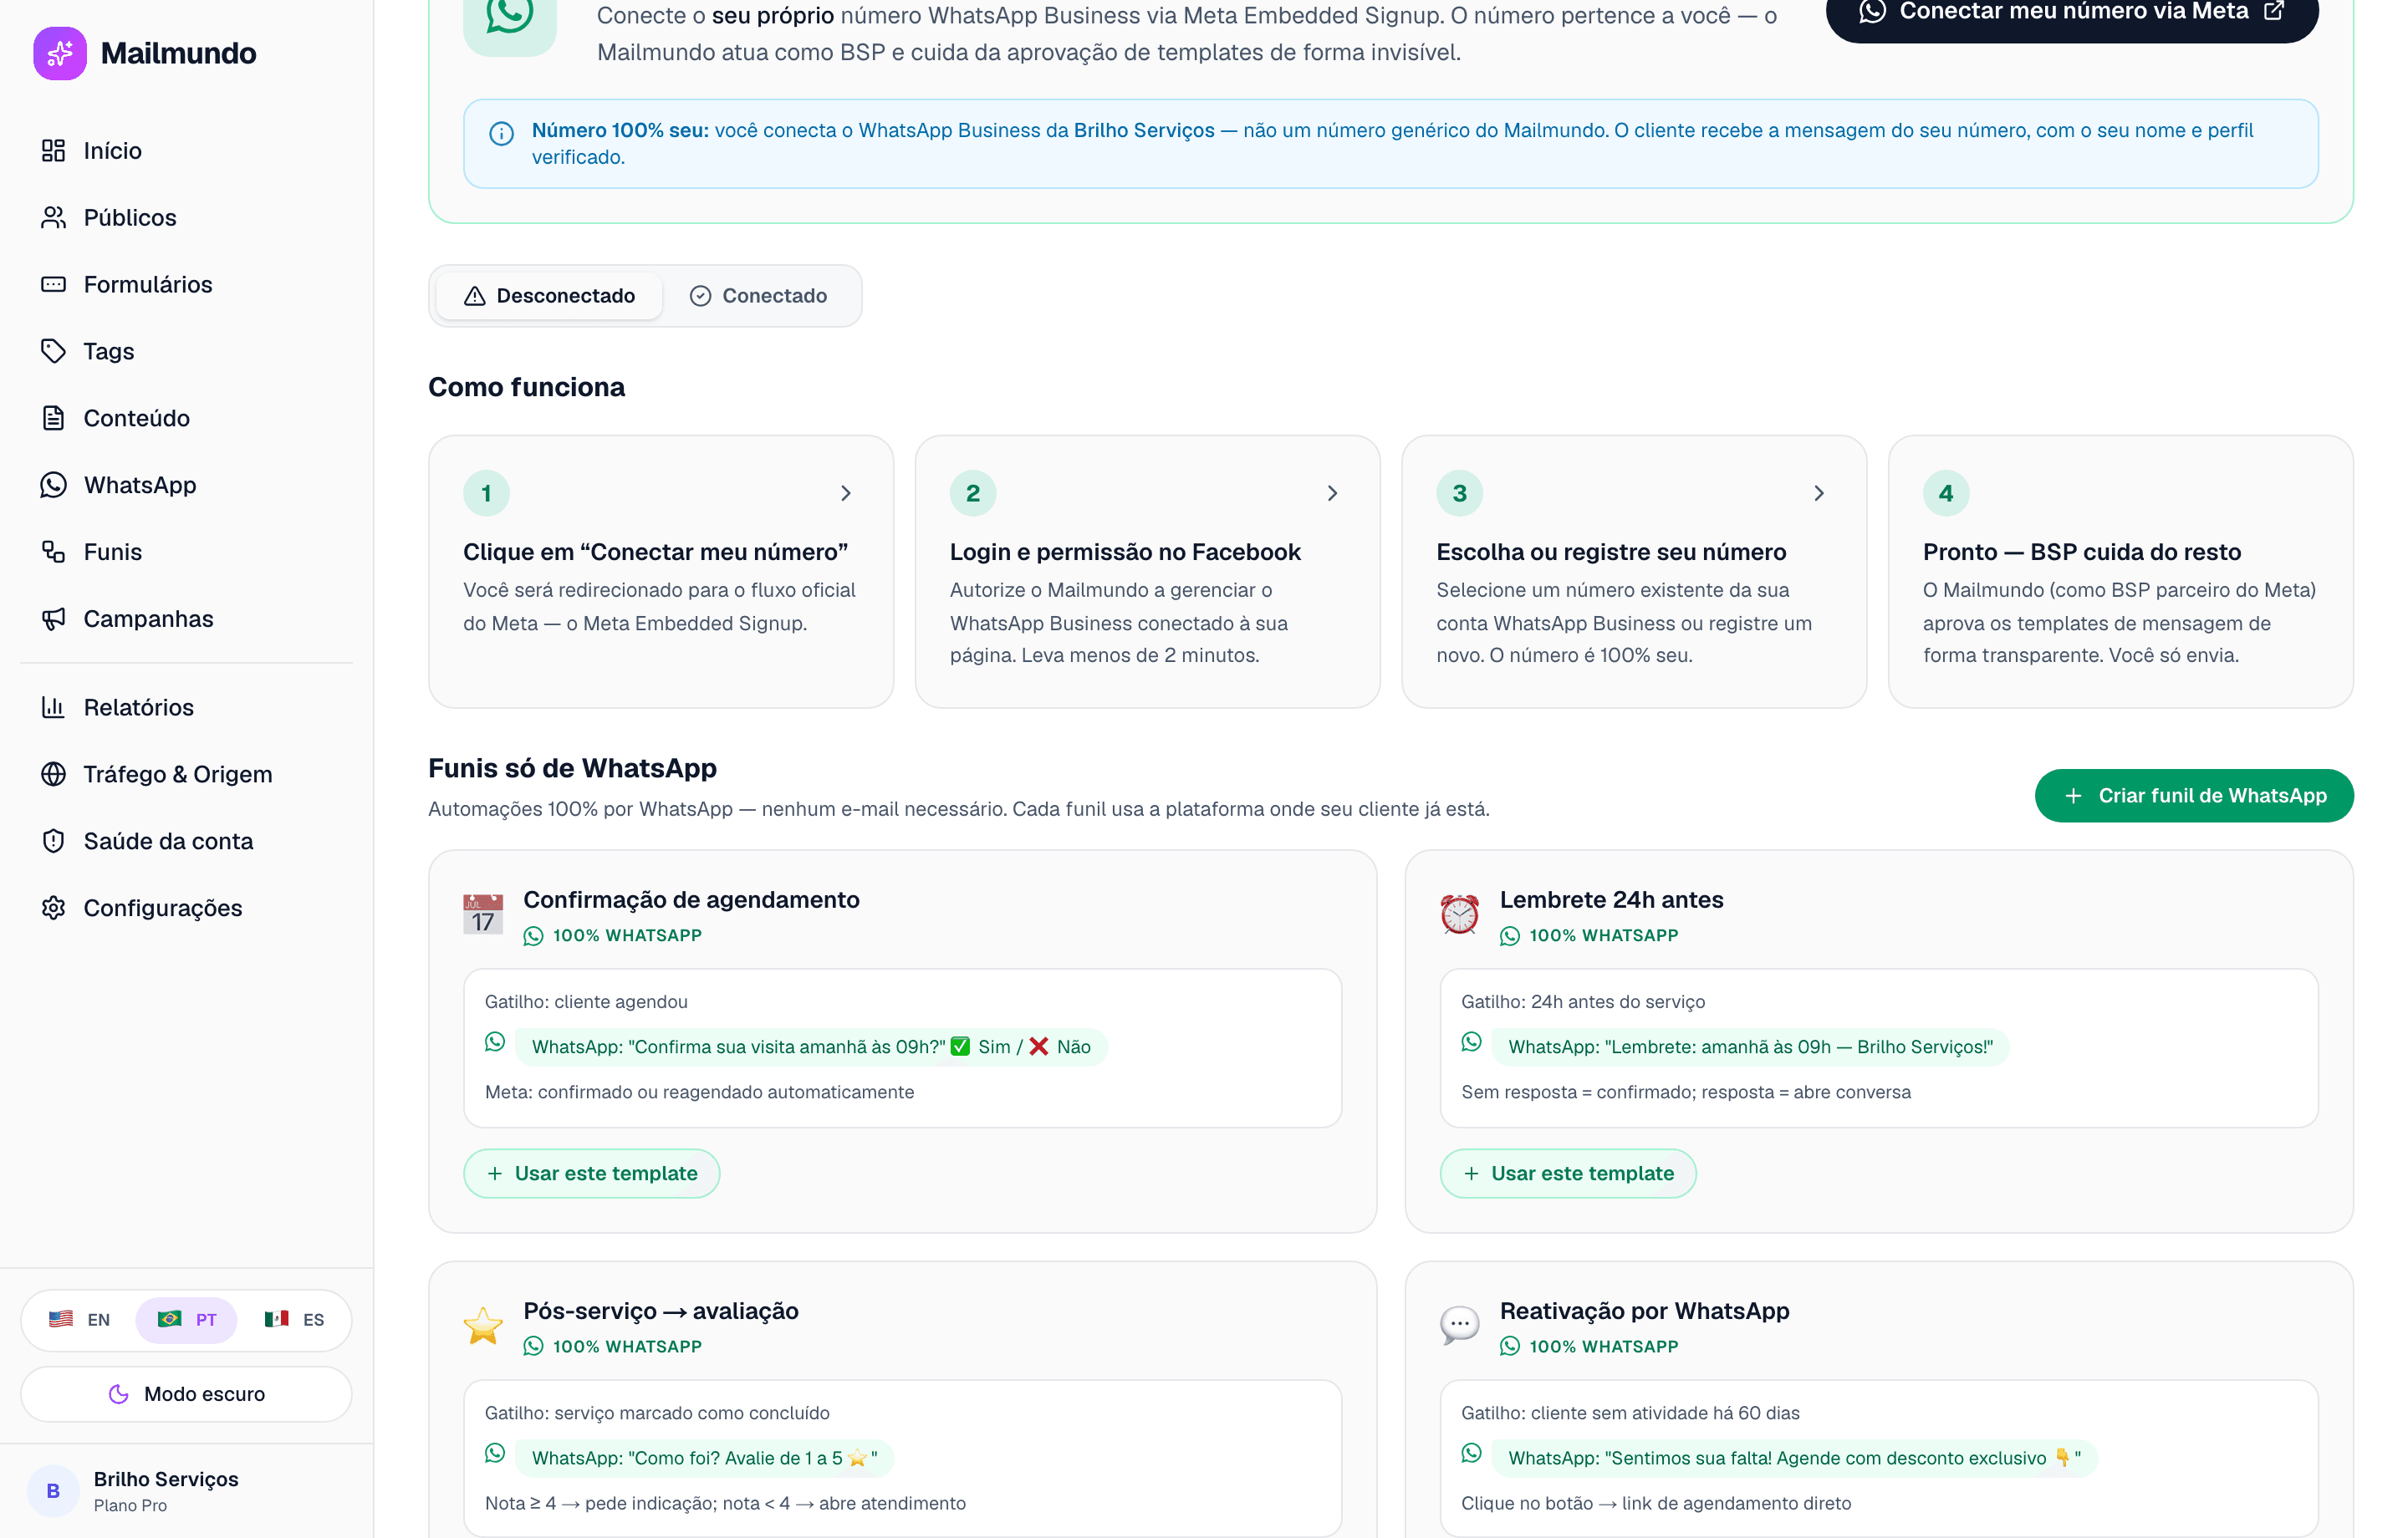Image resolution: width=2408 pixels, height=1538 pixels.
Task: Click calendar icon of Confirmação de agendamento
Action: point(484,914)
